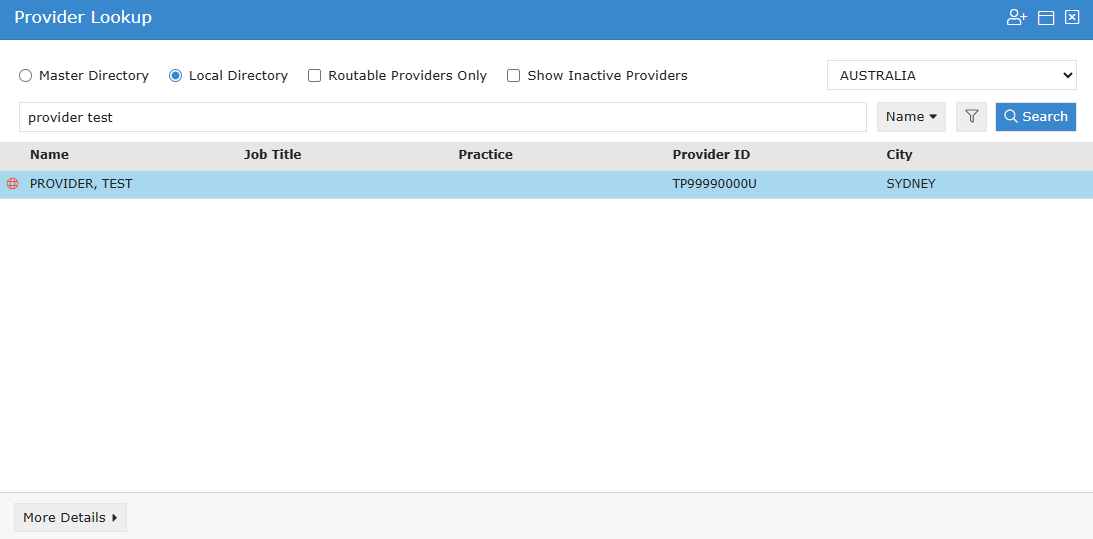Image resolution: width=1093 pixels, height=539 pixels.
Task: Click the Practice column header
Action: (x=485, y=155)
